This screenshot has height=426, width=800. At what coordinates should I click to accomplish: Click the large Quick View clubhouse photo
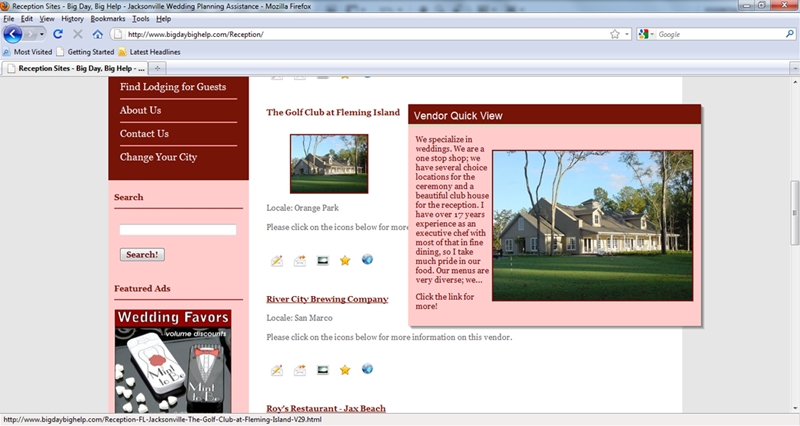[592, 225]
